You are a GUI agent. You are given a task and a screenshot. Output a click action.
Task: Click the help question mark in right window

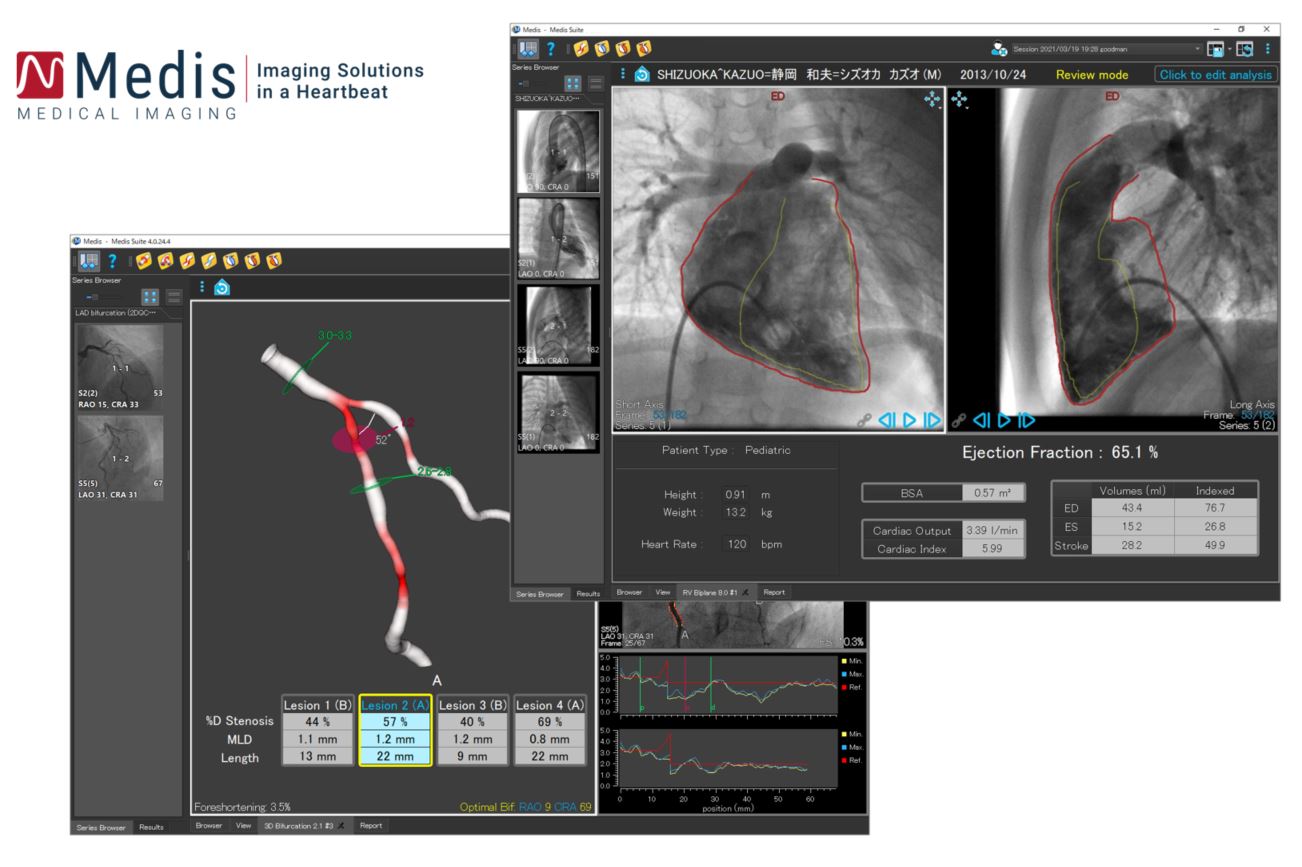550,48
